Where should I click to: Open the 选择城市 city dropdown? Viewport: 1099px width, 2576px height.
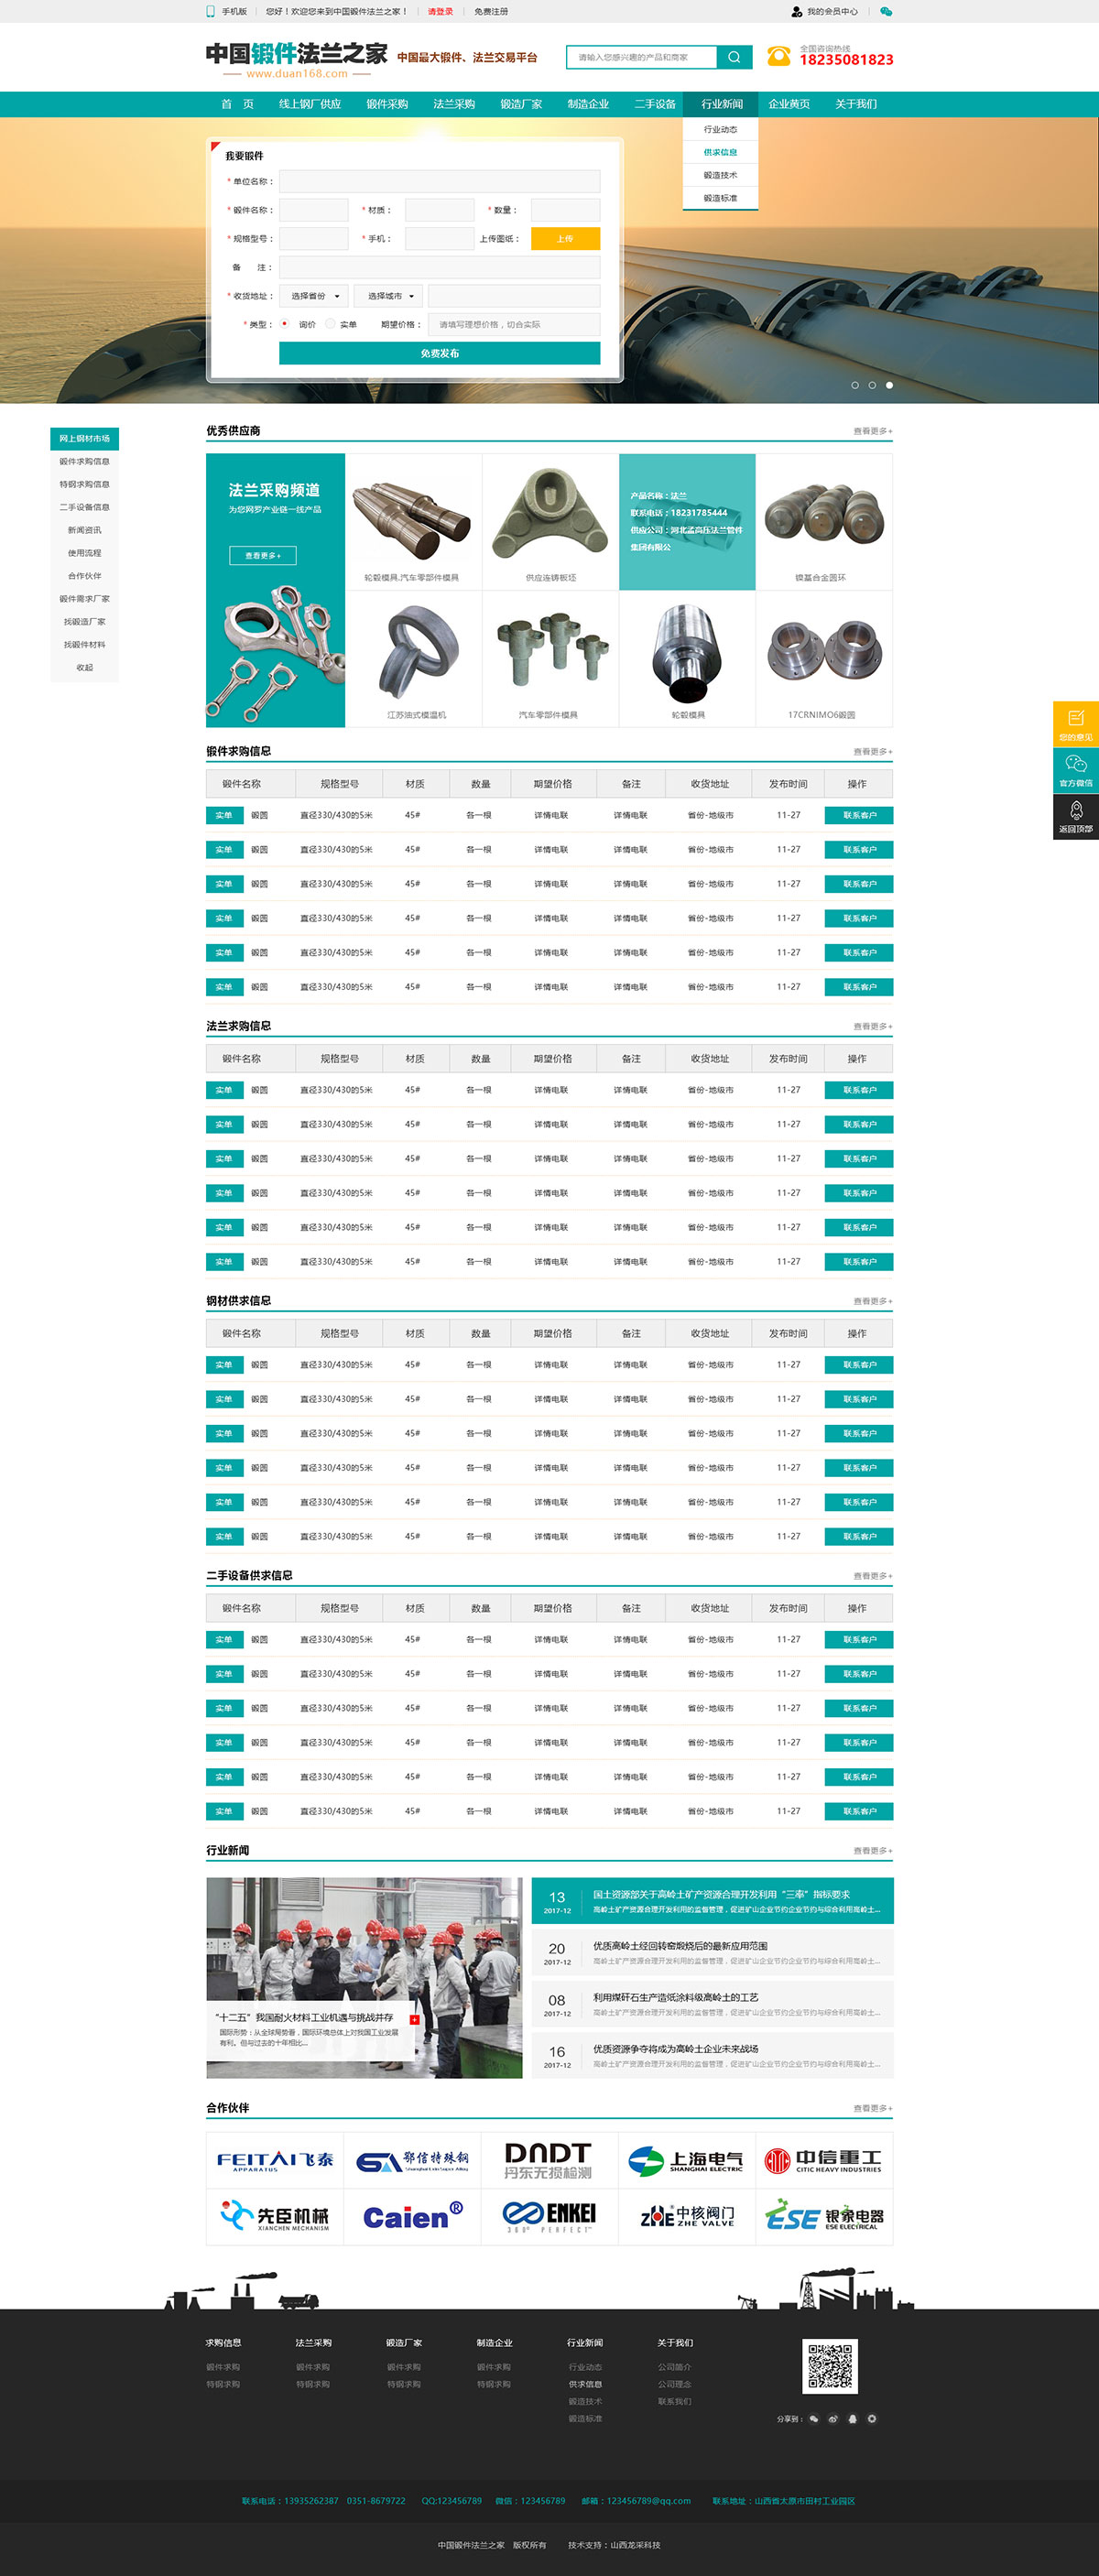coord(389,296)
